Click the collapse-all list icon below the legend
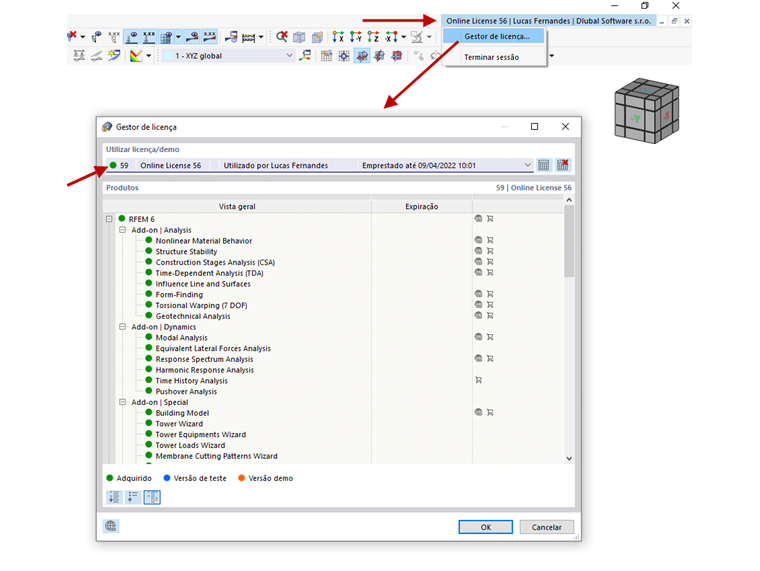This screenshot has width=760, height=571. pyautogui.click(x=133, y=497)
